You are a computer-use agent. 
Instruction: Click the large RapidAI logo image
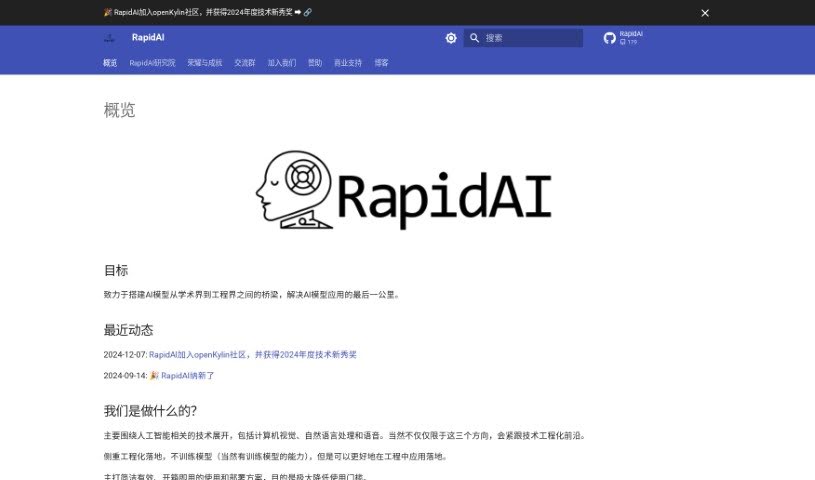coord(403,190)
